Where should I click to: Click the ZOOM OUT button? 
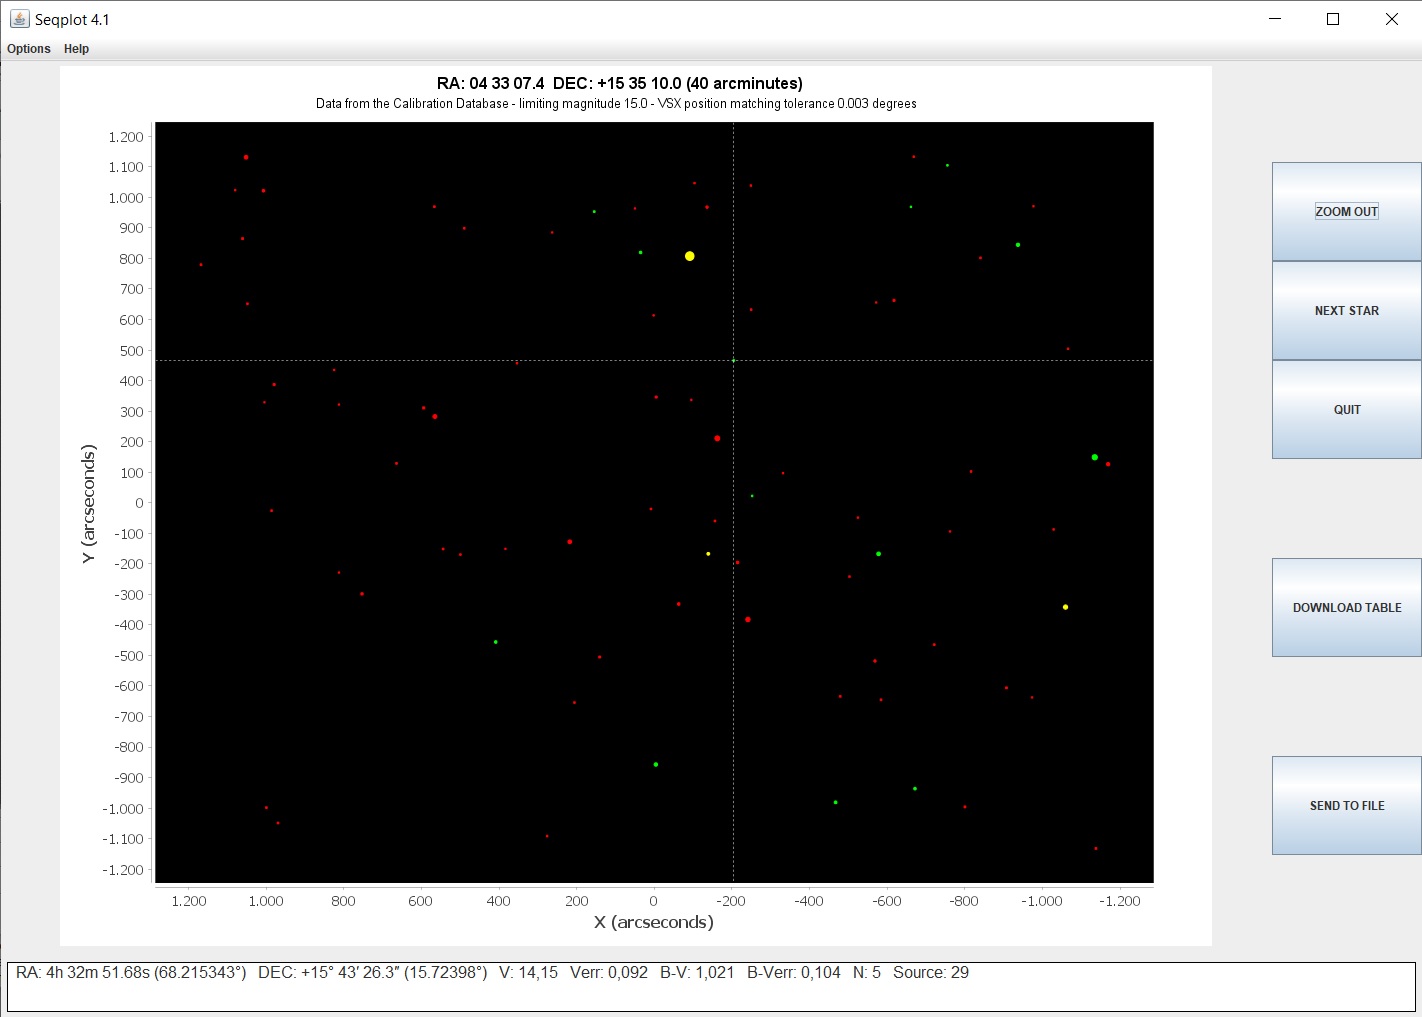(x=1346, y=211)
